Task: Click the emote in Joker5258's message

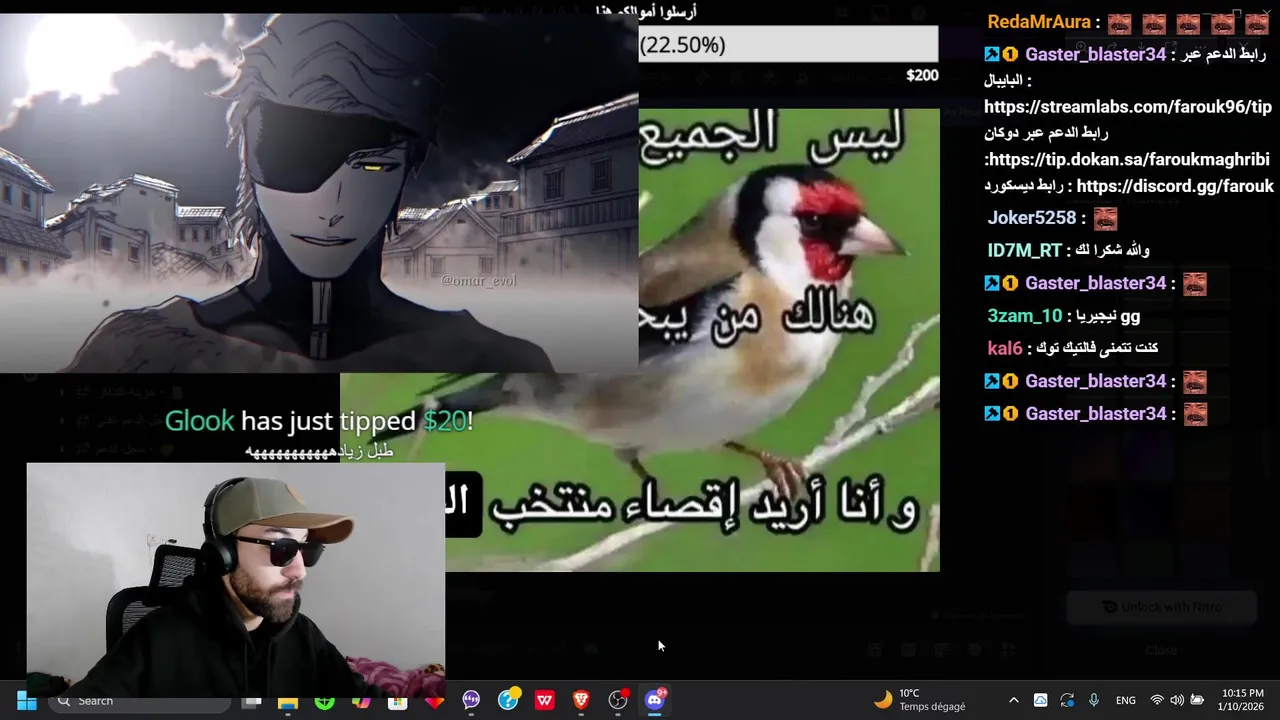Action: [x=1105, y=218]
